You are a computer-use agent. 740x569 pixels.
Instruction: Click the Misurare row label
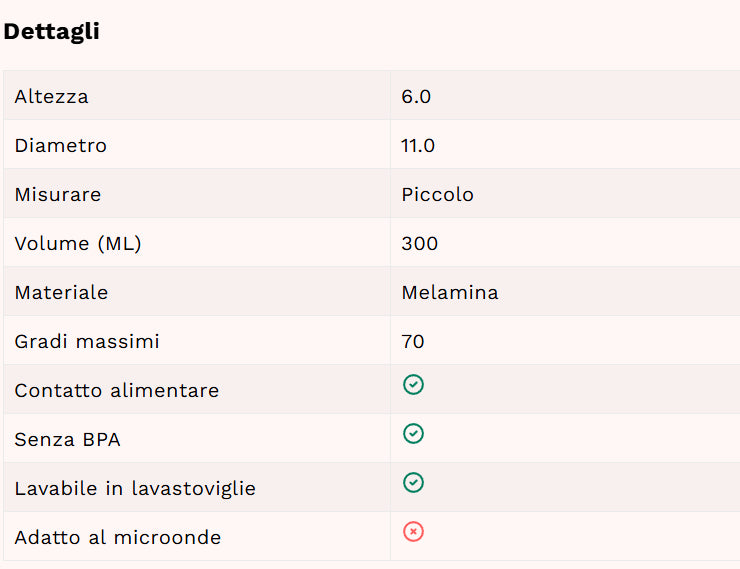tap(58, 195)
